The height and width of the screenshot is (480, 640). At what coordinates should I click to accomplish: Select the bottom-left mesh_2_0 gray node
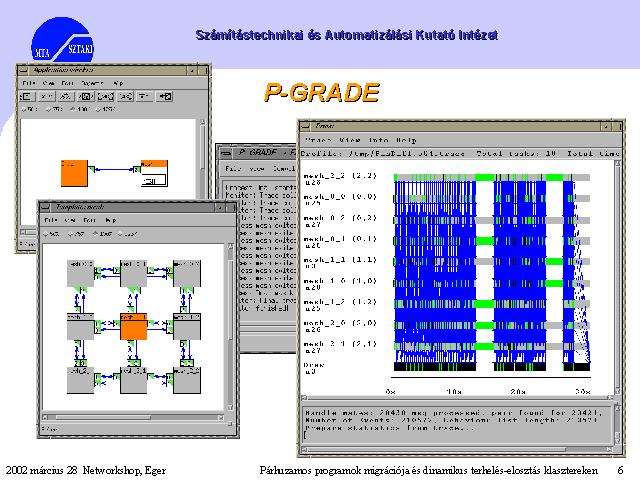click(80, 380)
